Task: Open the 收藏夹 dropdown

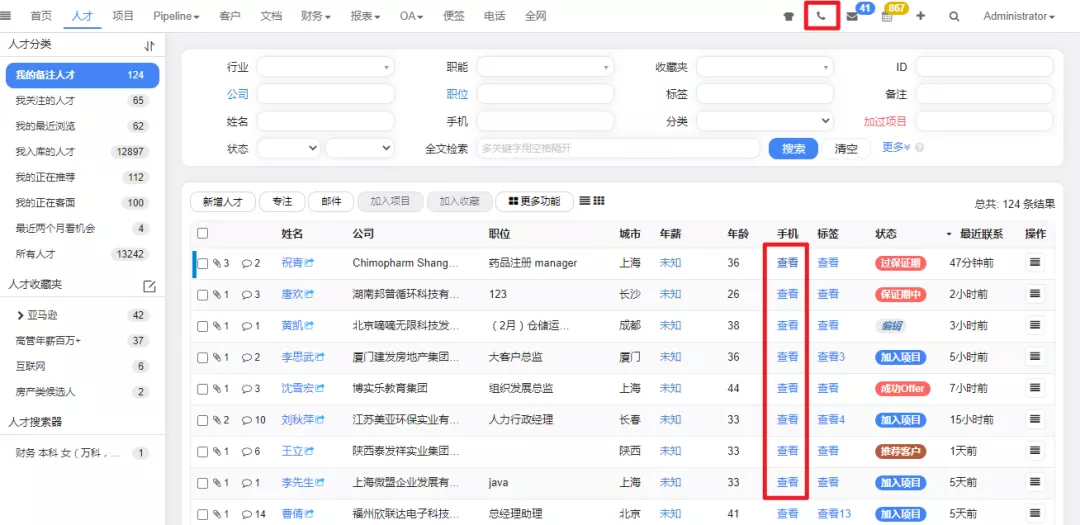Action: tap(765, 67)
